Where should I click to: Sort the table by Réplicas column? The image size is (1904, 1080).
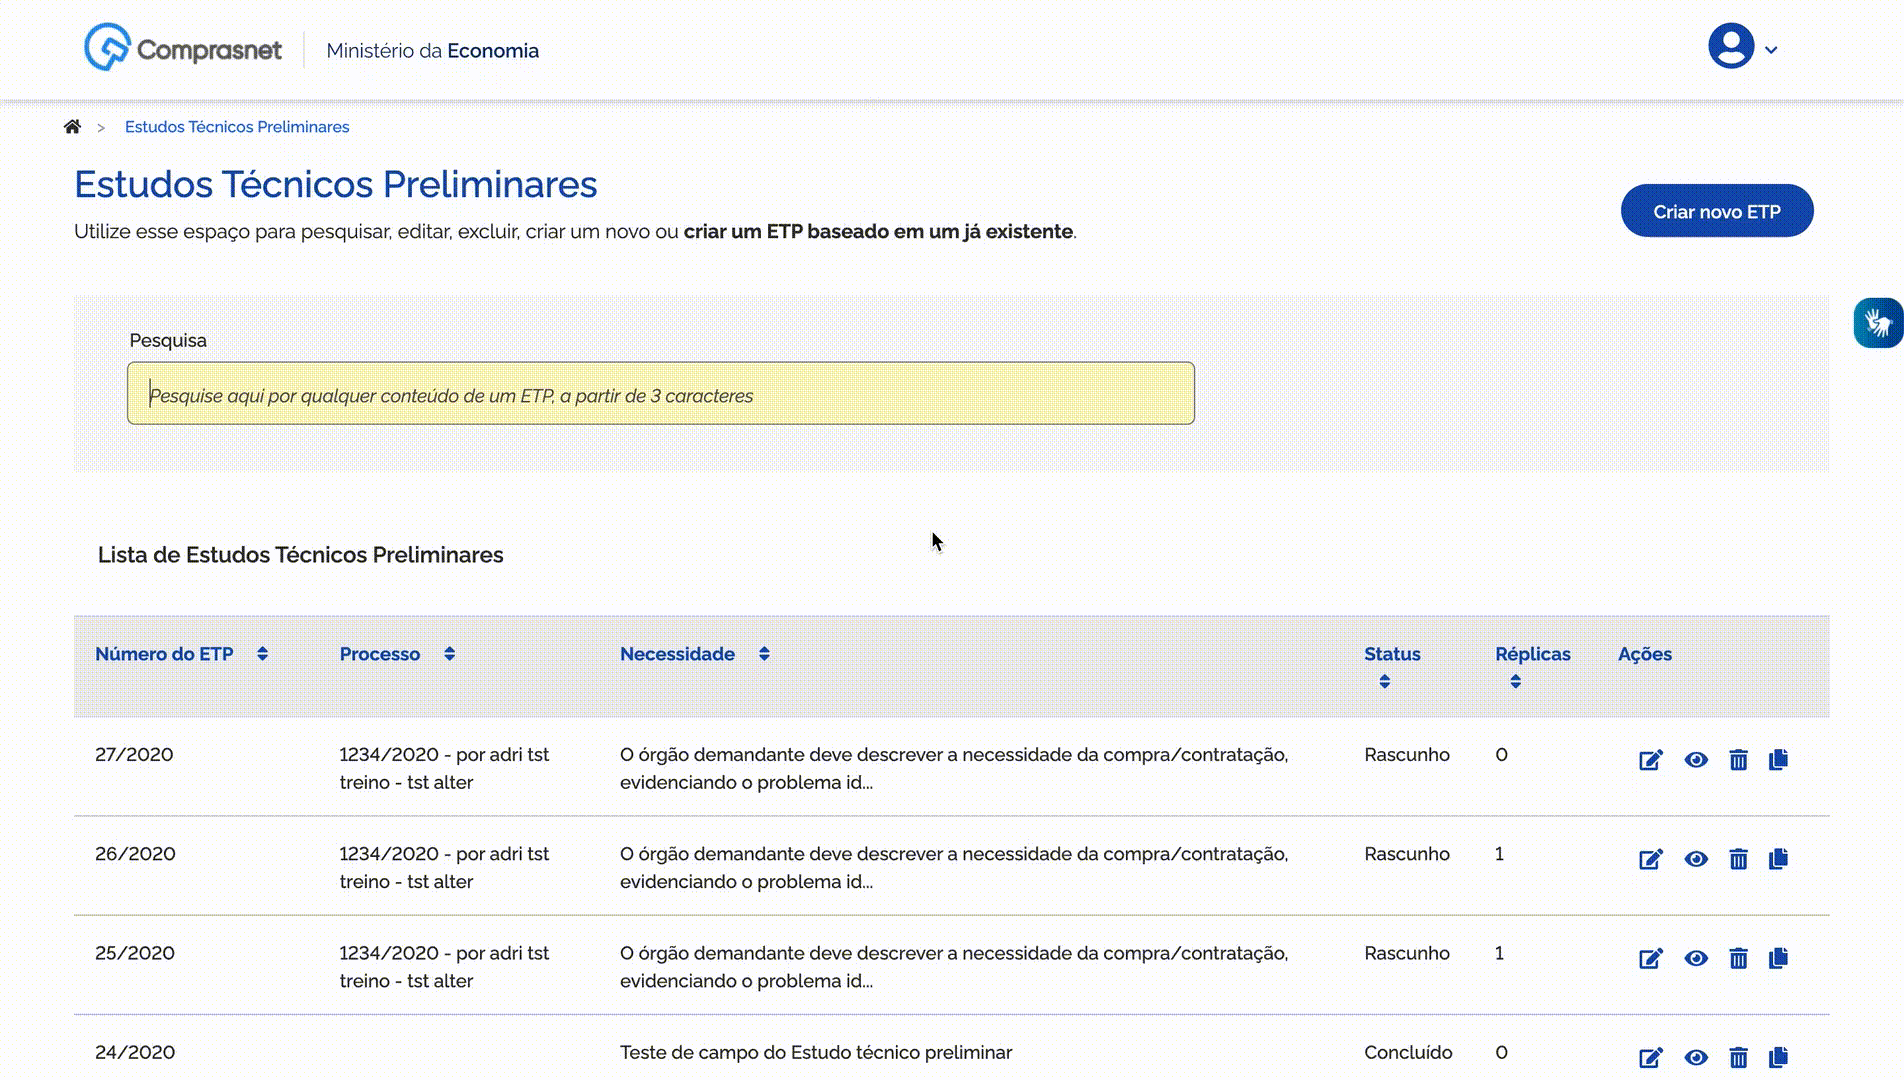1515,682
